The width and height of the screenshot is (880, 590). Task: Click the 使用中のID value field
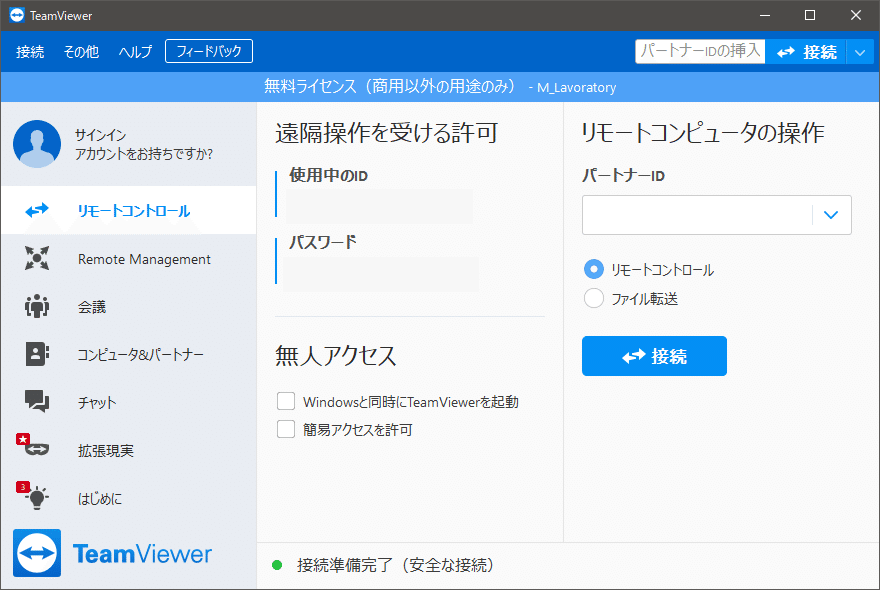[x=379, y=206]
